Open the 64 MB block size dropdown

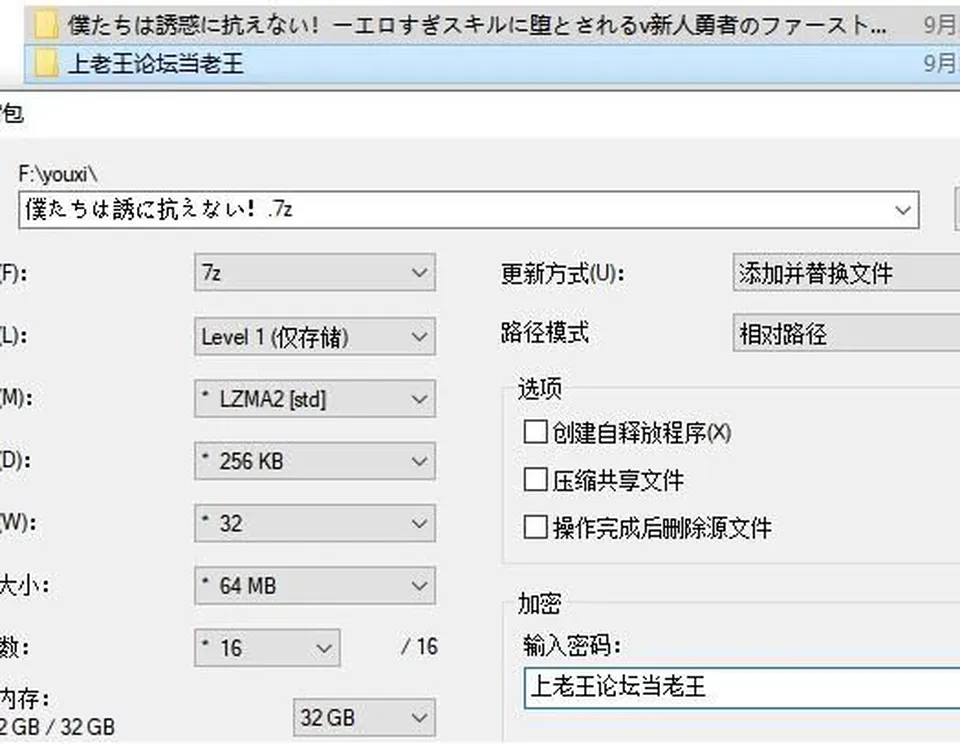pos(315,586)
